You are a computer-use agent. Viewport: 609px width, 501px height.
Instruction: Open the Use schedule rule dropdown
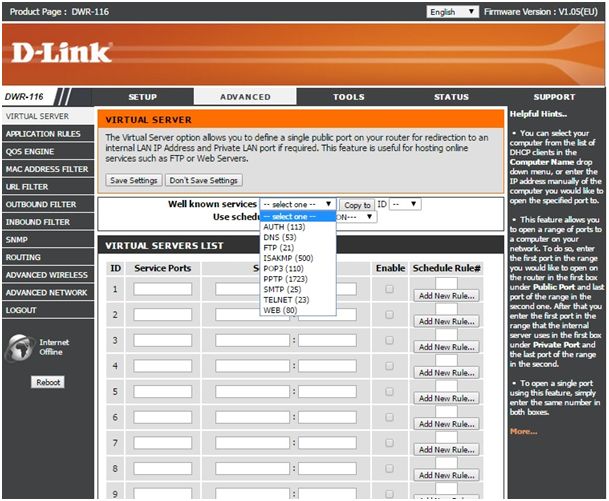(356, 217)
